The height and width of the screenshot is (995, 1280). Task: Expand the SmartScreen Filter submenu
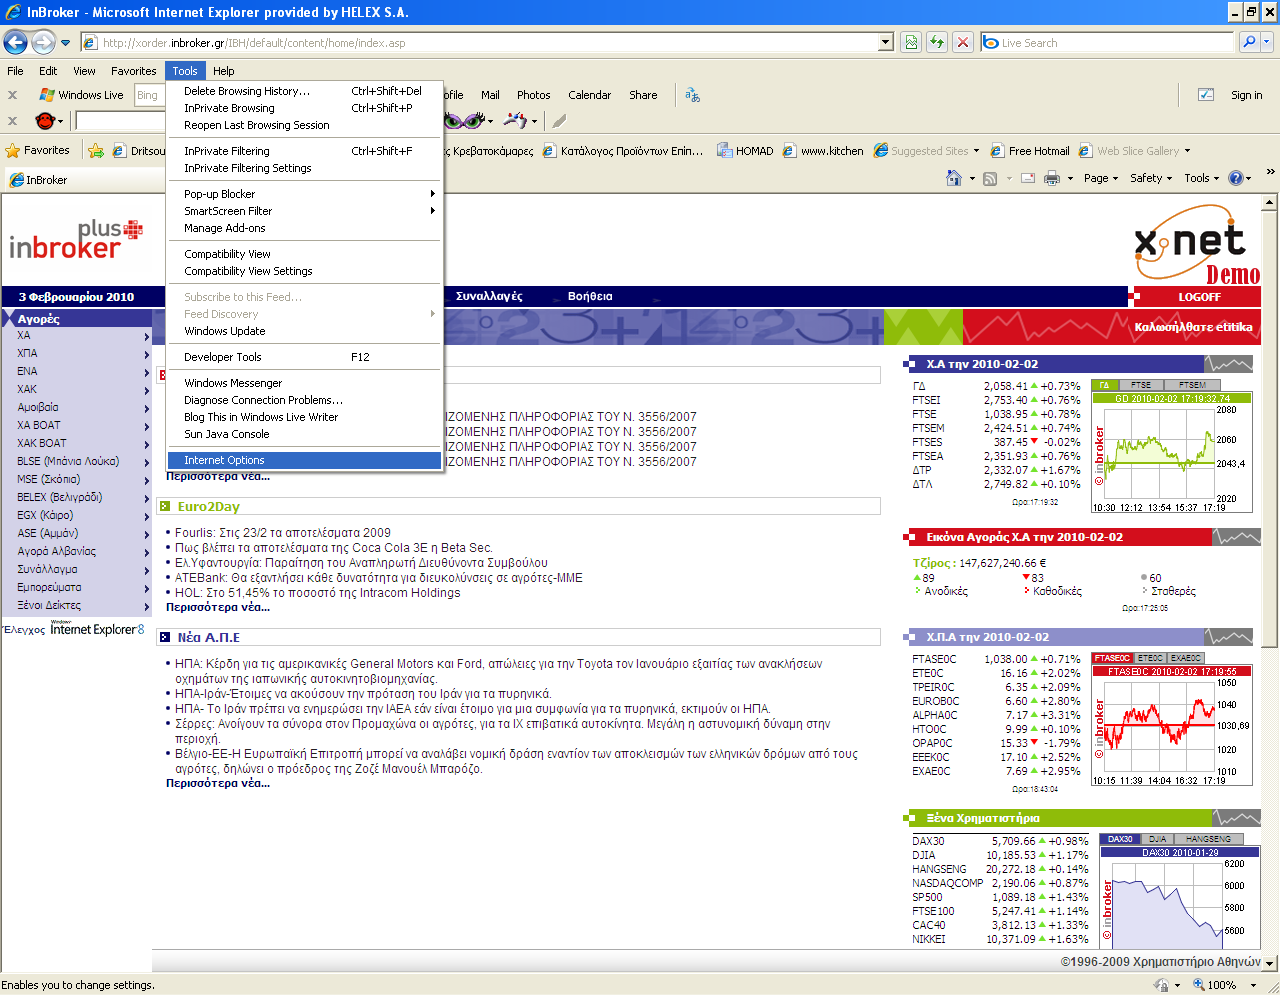pyautogui.click(x=304, y=211)
